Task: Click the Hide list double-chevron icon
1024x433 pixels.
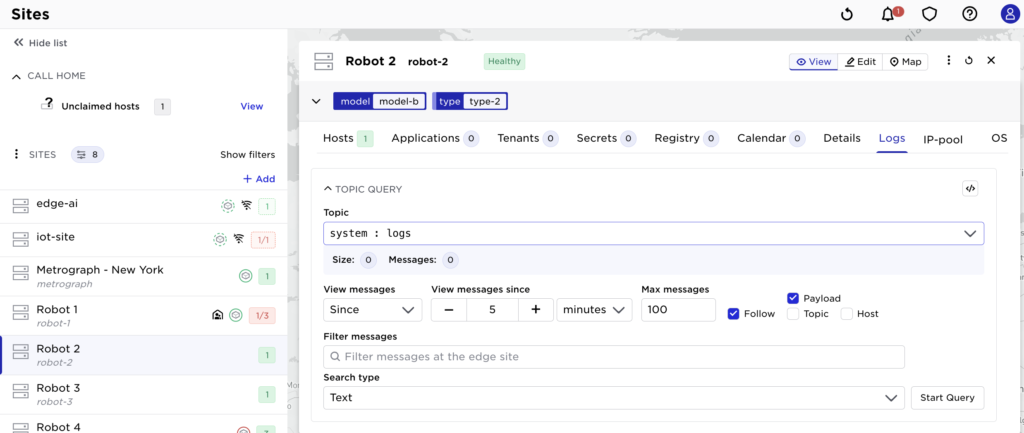Action: click(18, 42)
